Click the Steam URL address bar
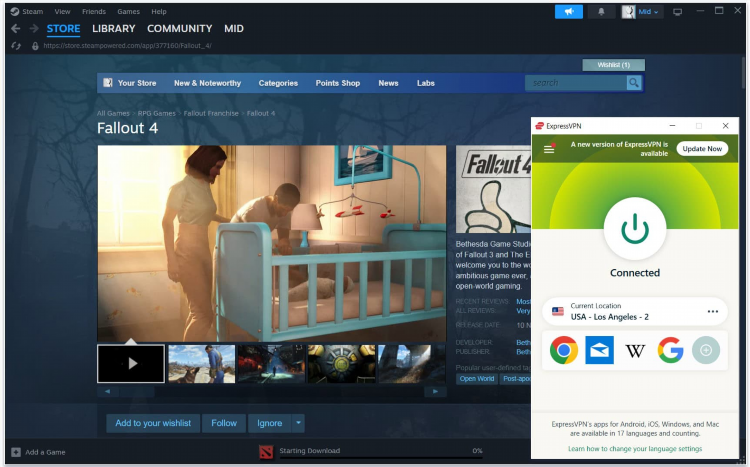 [x=127, y=46]
